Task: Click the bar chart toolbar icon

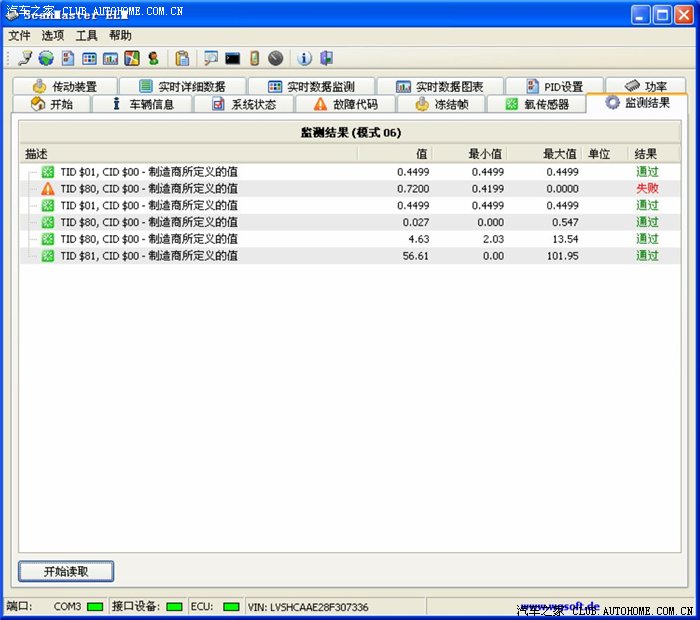Action: point(110,58)
